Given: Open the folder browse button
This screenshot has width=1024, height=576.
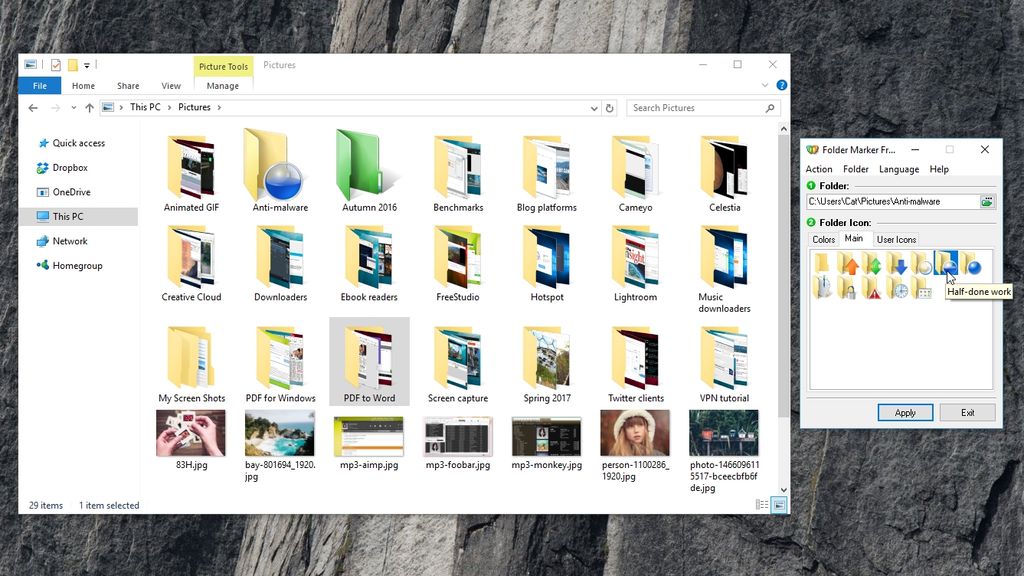Looking at the screenshot, I should pyautogui.click(x=988, y=200).
